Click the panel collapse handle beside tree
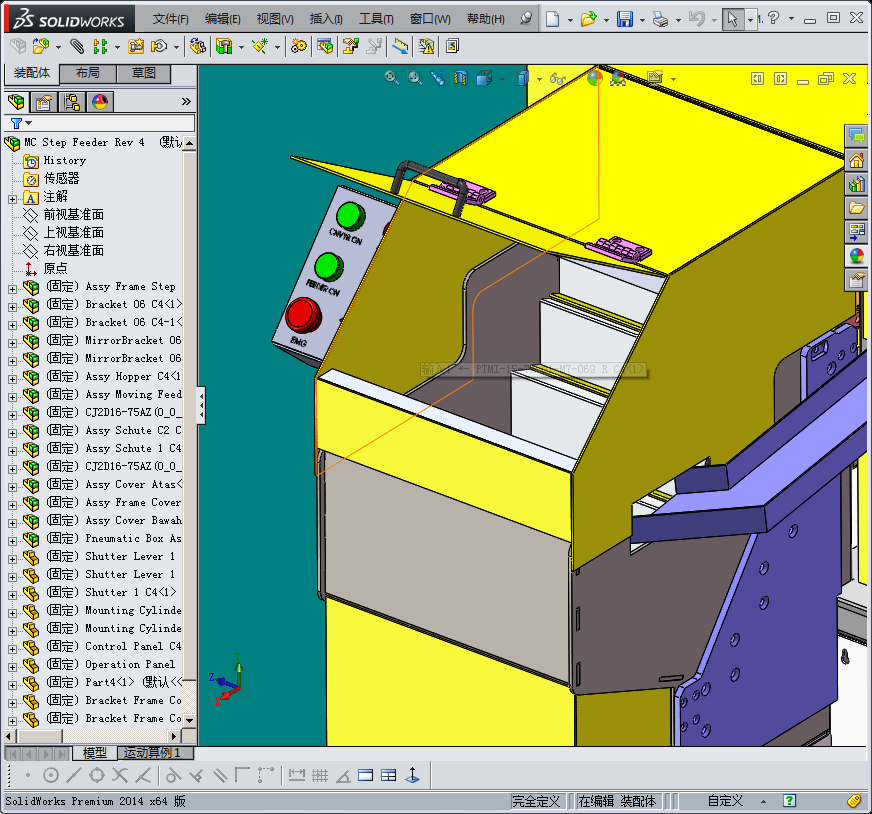872x814 pixels. tap(201, 406)
